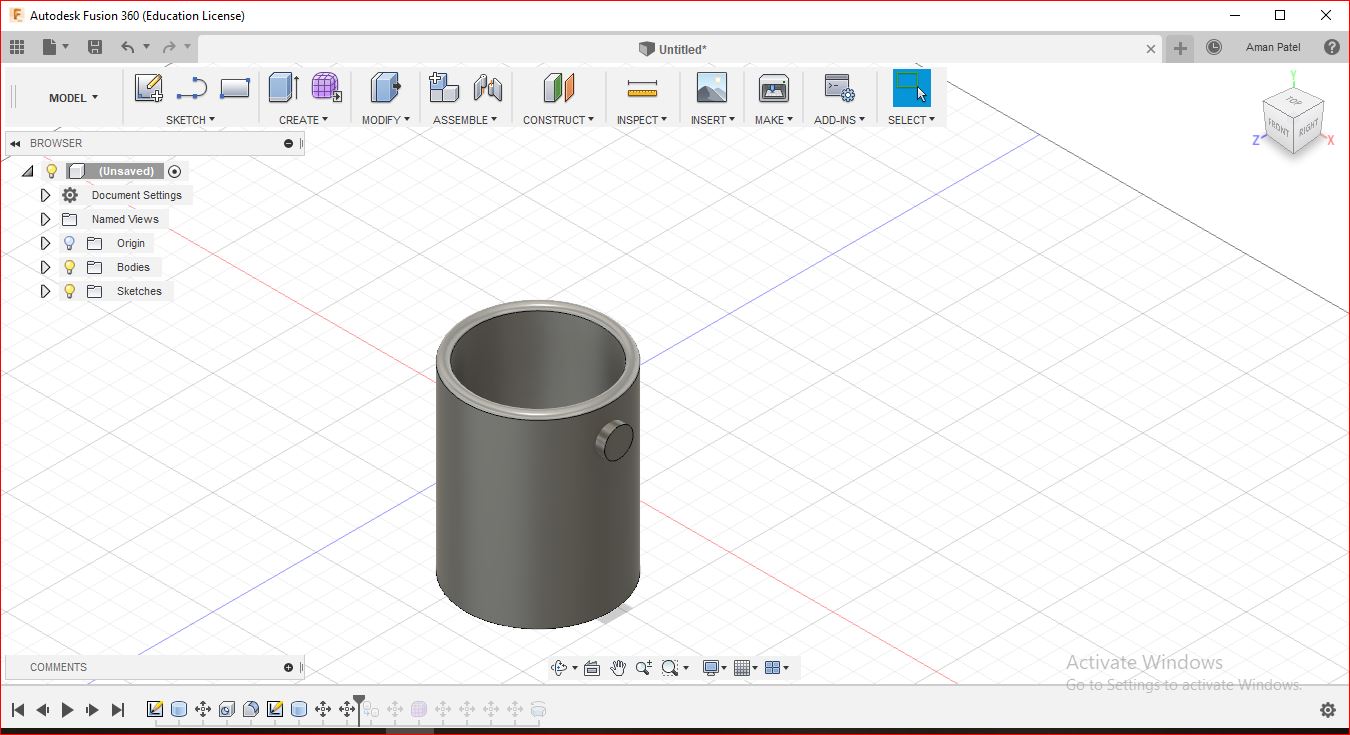The image size is (1350, 735).
Task: Toggle visibility lightbulb of Bodies folder
Action: click(69, 267)
